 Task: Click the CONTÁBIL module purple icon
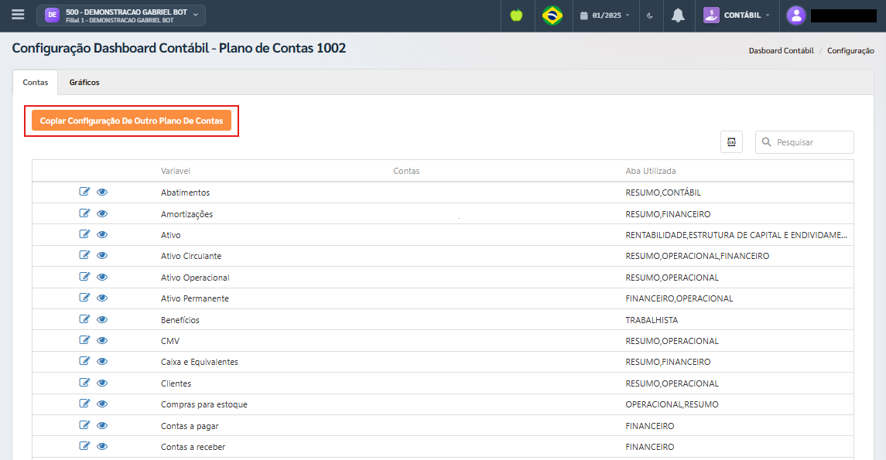coord(711,15)
